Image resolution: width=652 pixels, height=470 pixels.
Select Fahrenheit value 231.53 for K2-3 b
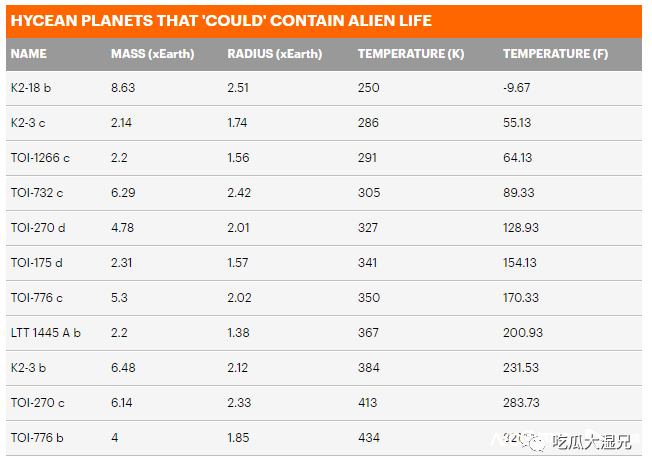[520, 368]
